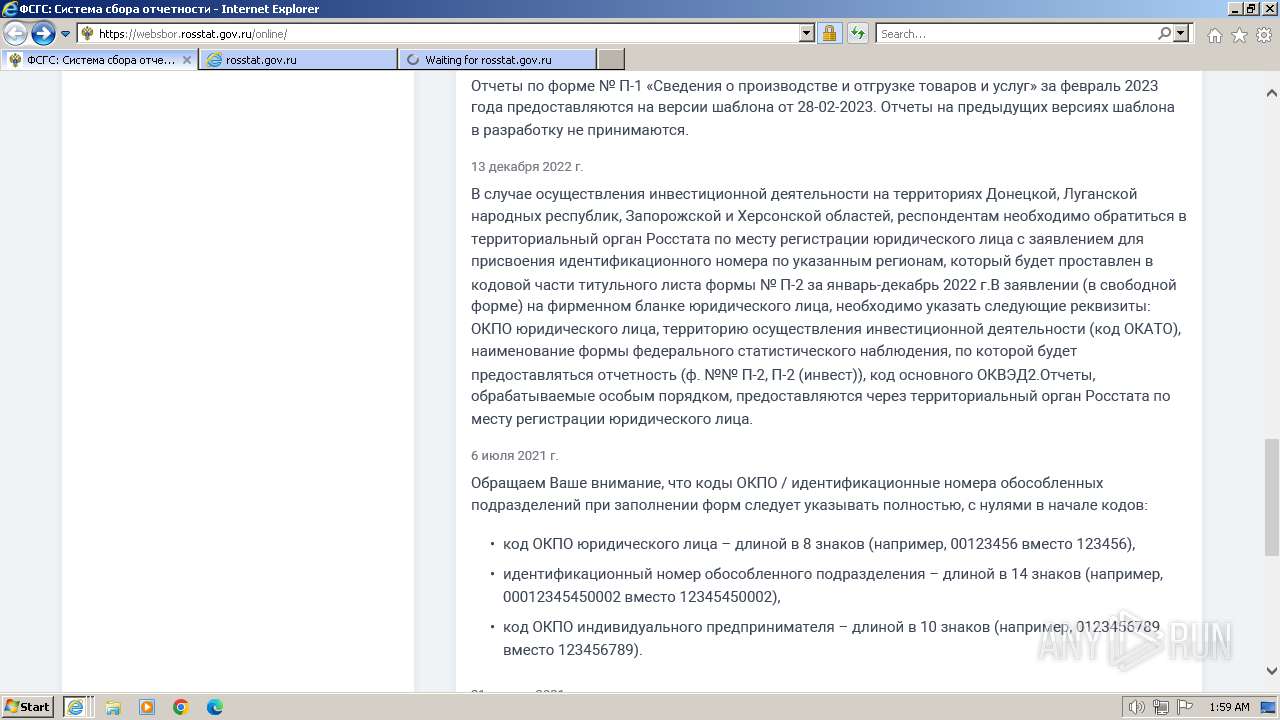
Task: Switch to the rosstat.gov.ru tab
Action: coord(298,60)
